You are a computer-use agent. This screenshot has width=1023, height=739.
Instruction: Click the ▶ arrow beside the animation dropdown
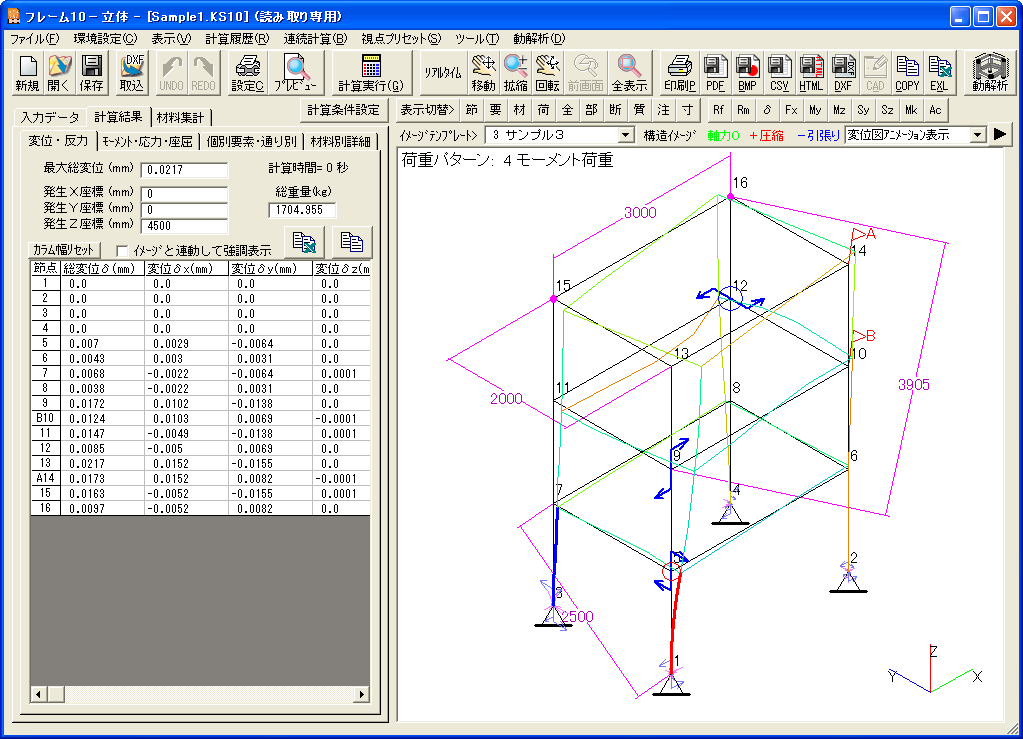pyautogui.click(x=1001, y=134)
